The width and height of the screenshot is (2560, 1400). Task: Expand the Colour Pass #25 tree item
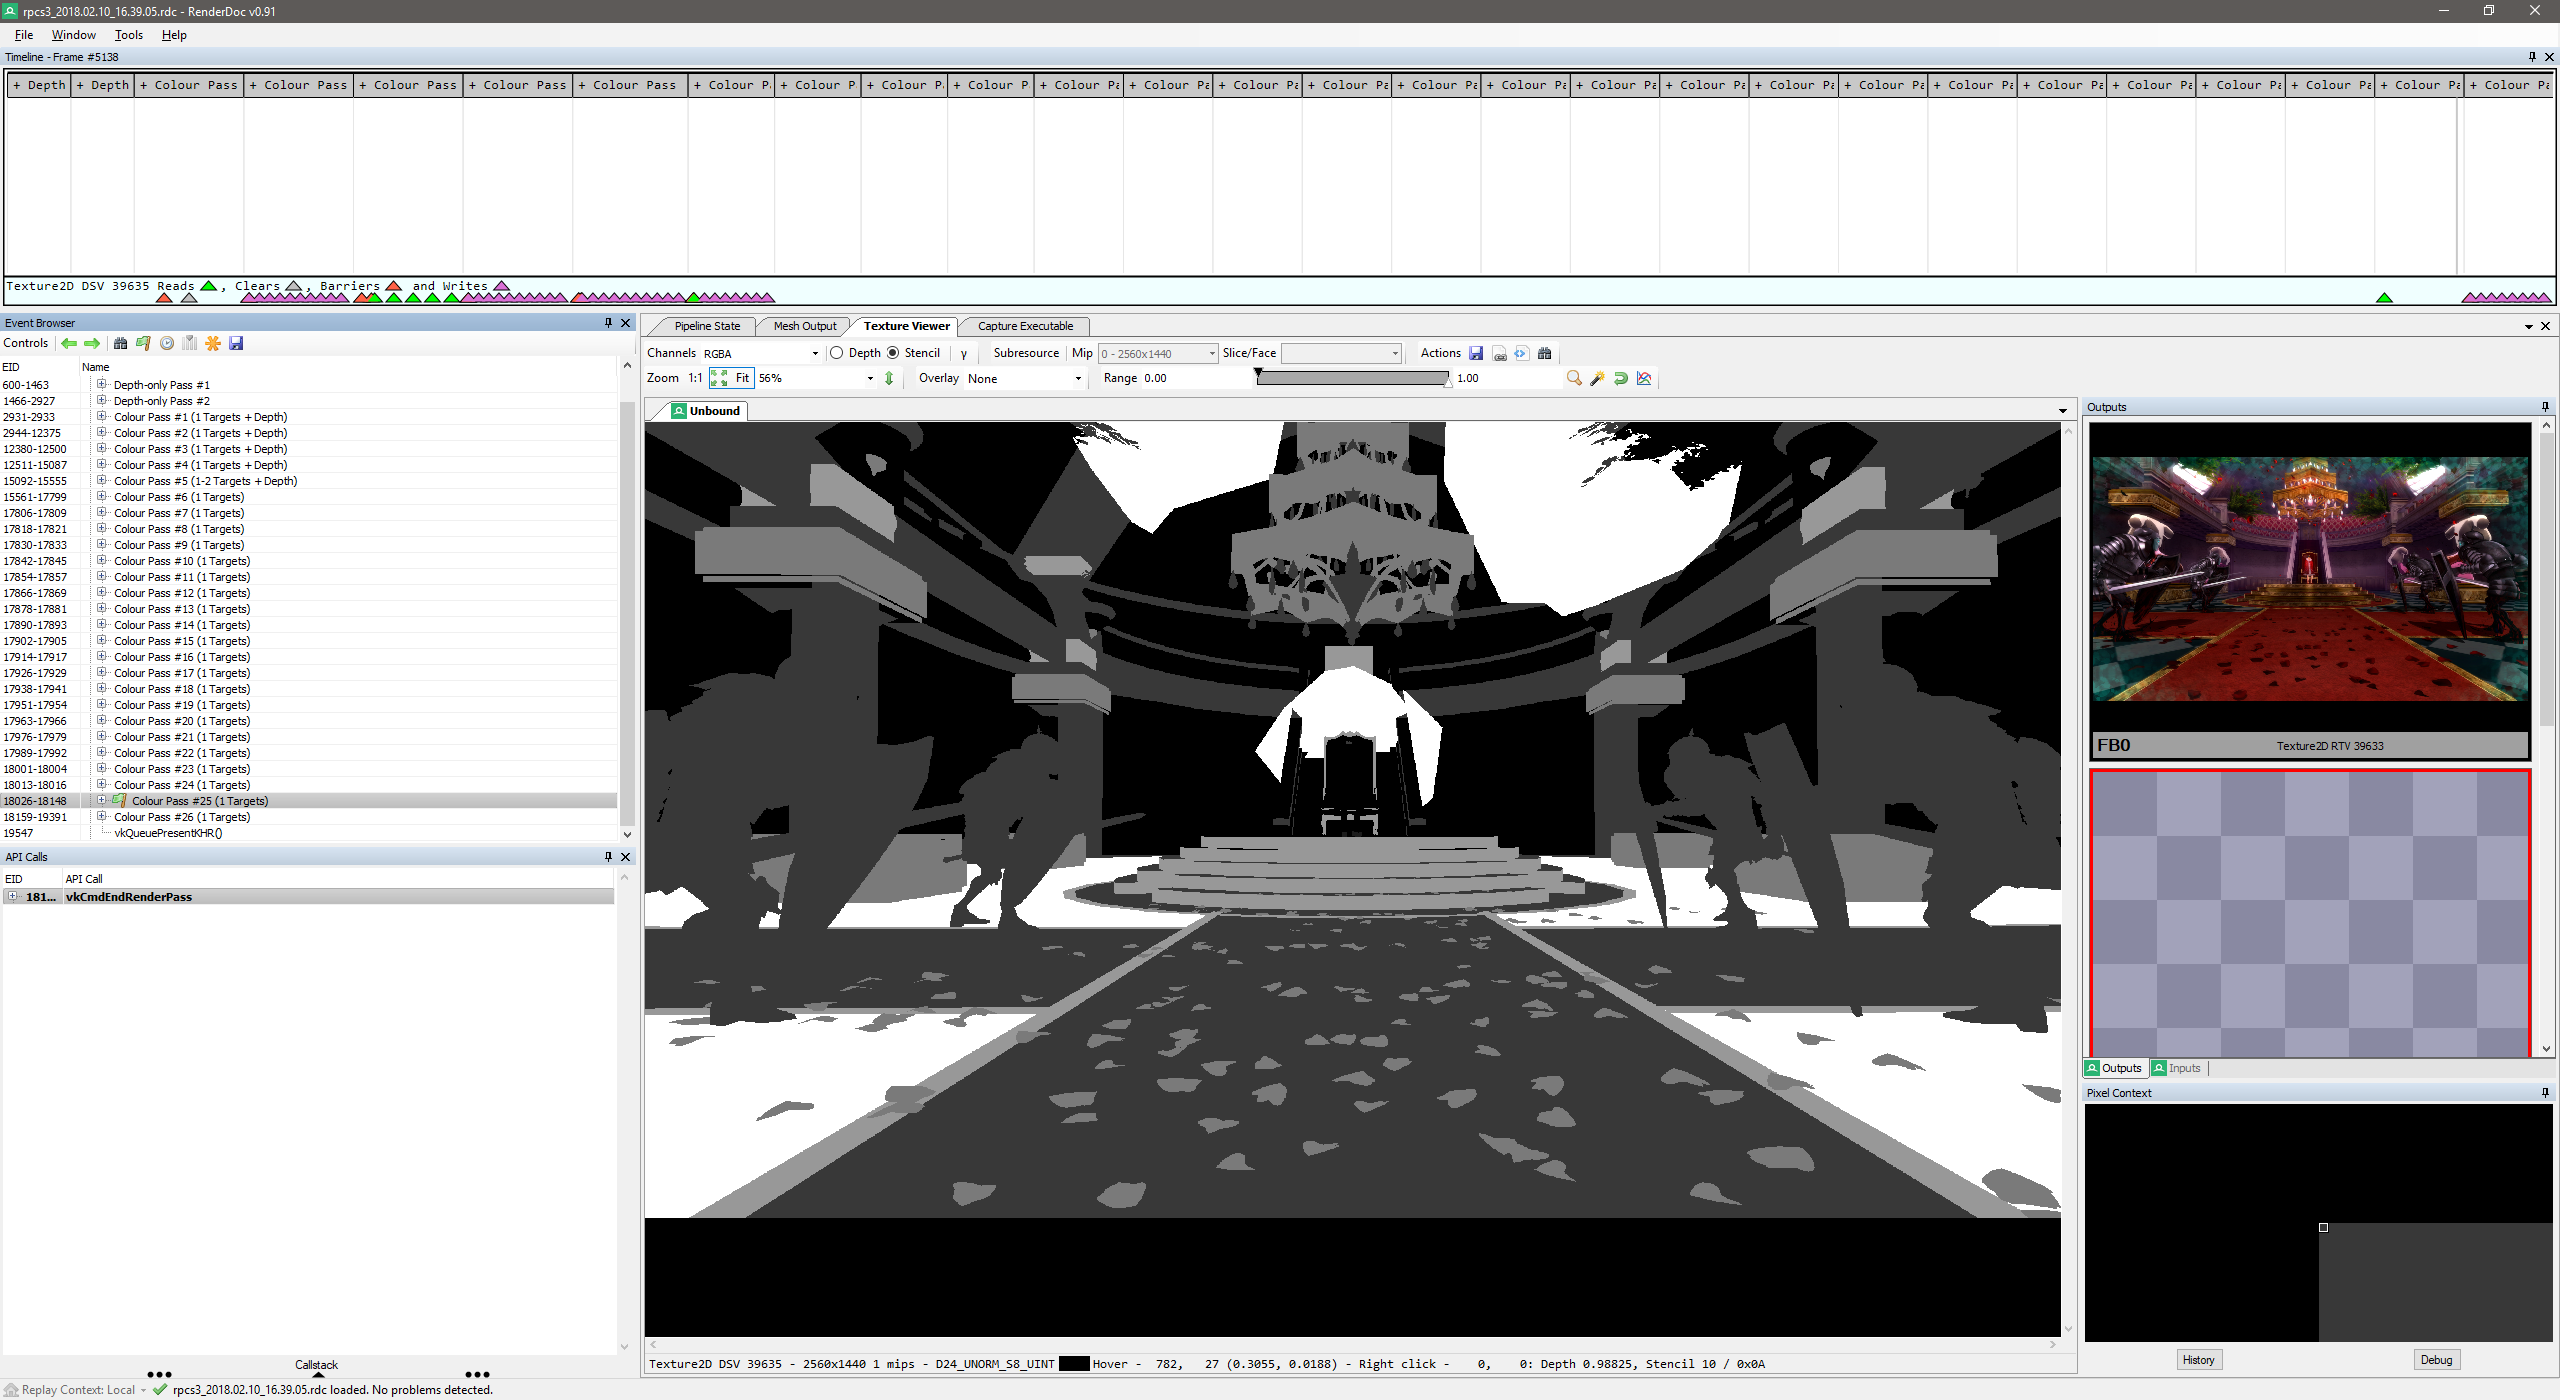103,800
